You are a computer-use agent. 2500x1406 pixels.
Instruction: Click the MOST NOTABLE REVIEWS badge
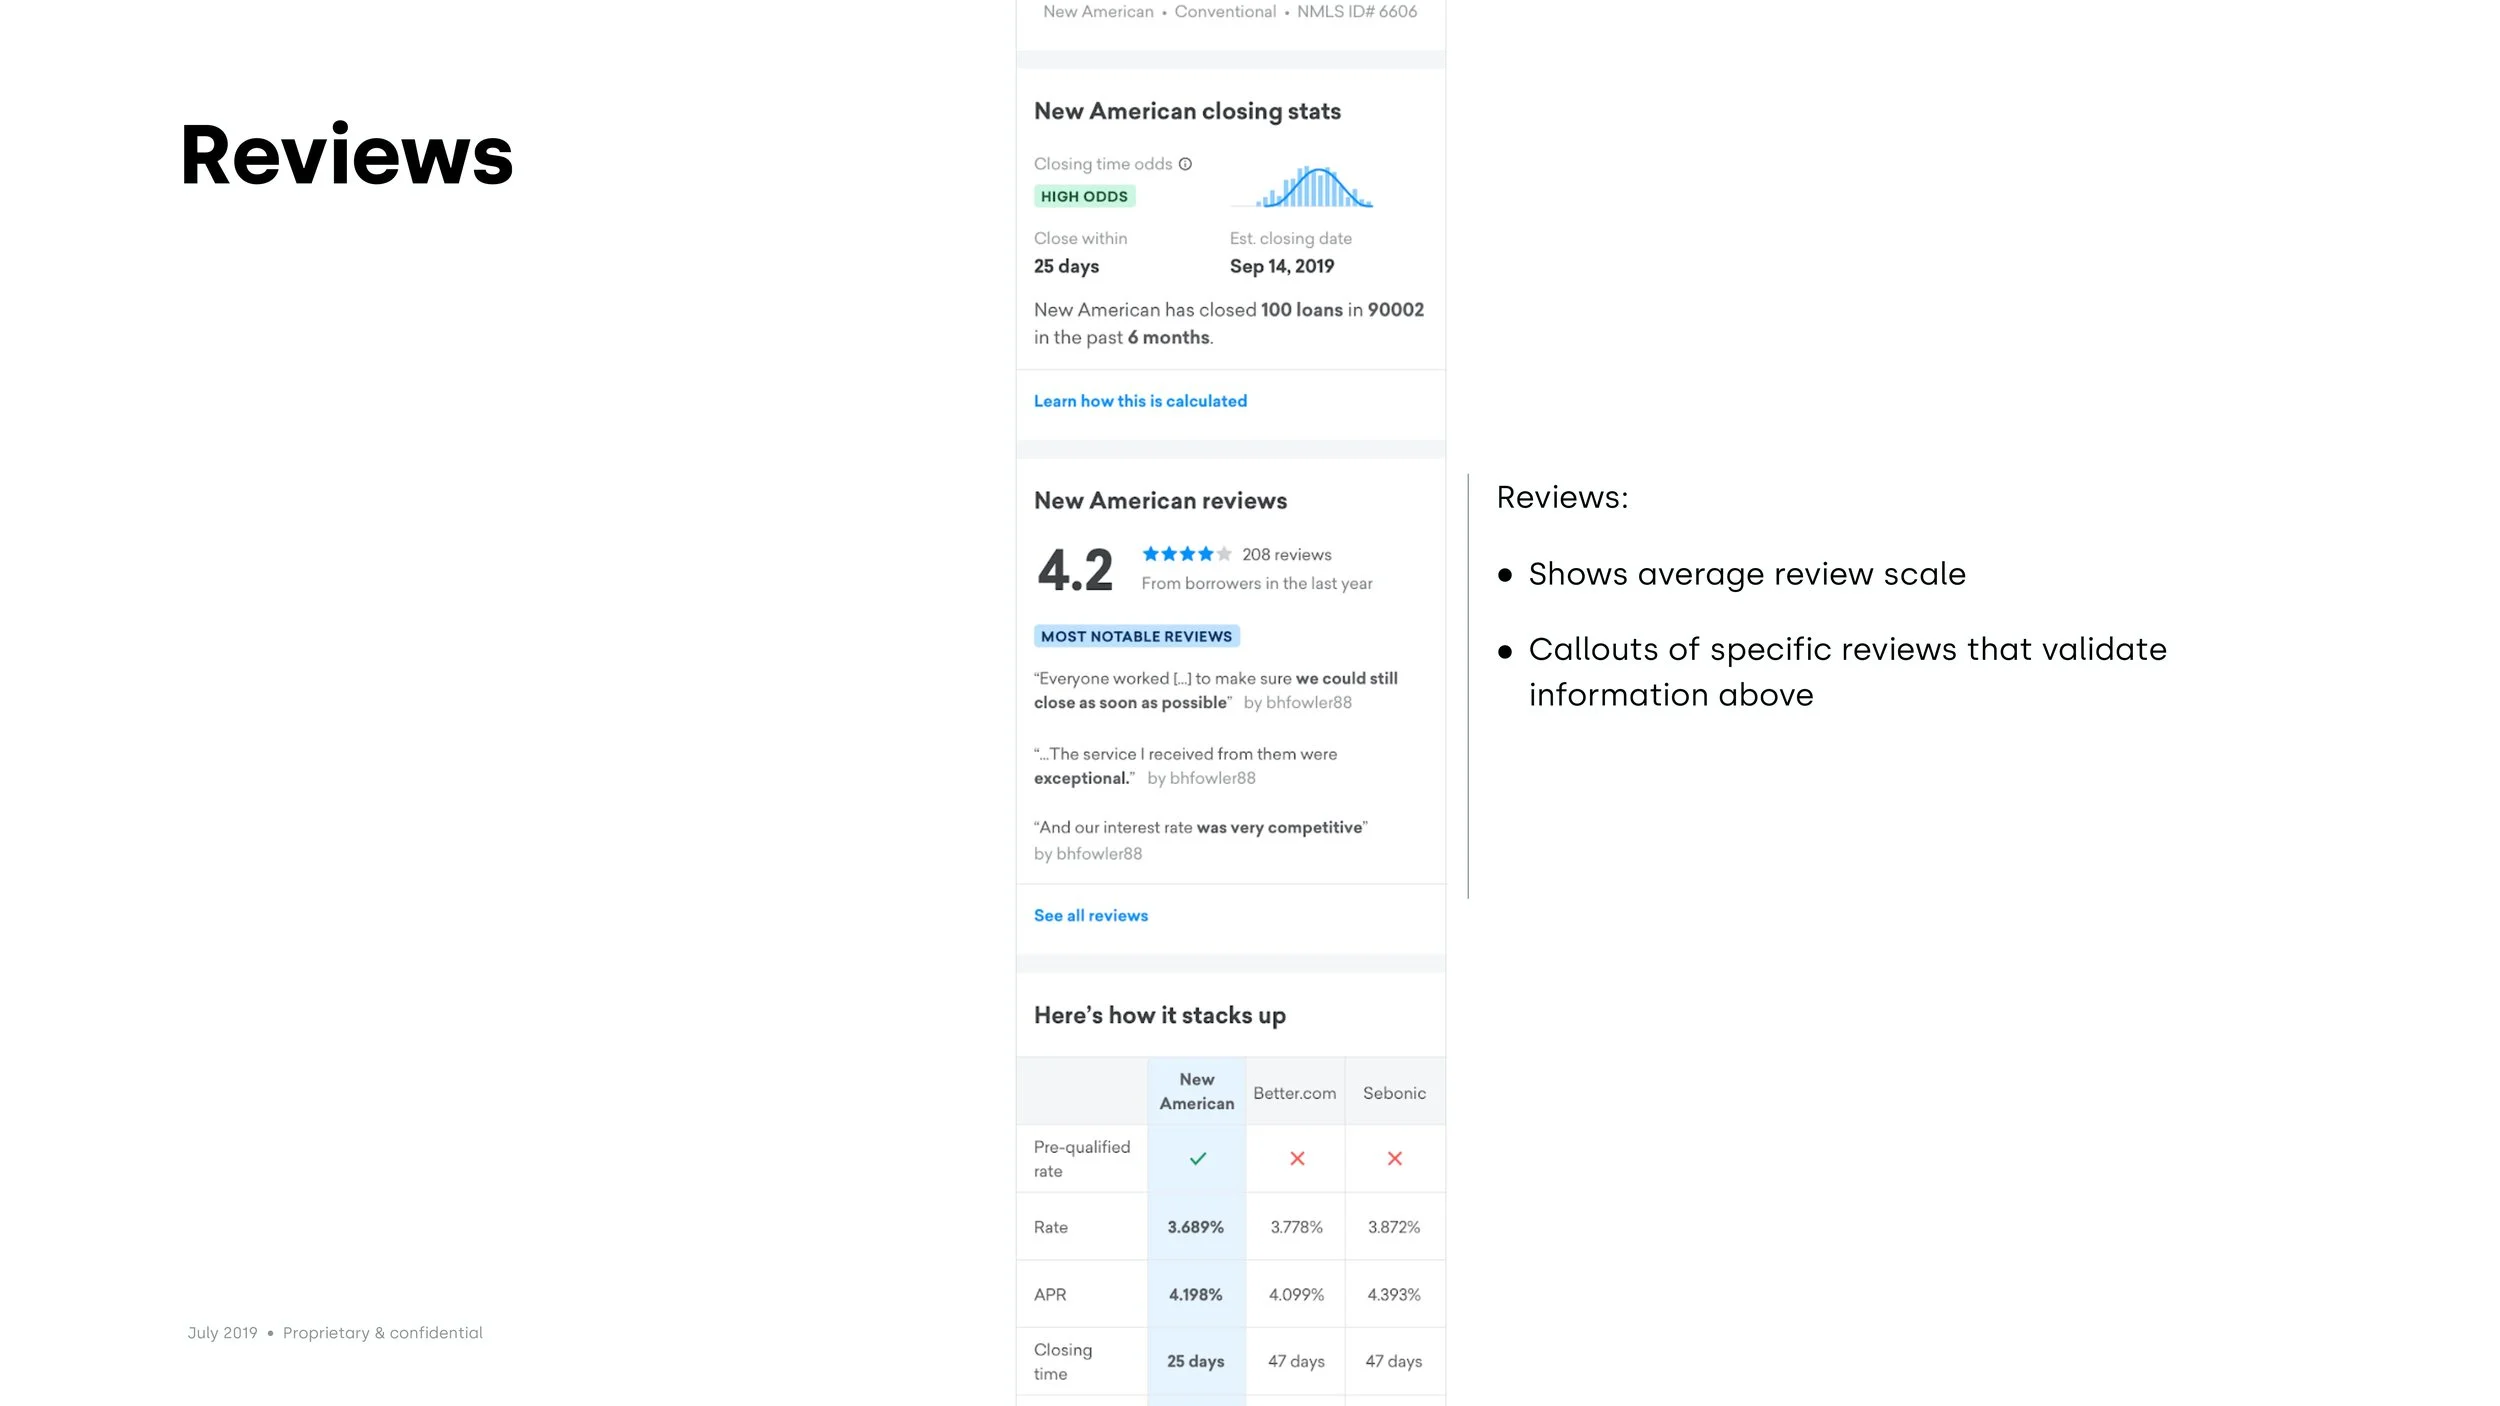[1136, 636]
